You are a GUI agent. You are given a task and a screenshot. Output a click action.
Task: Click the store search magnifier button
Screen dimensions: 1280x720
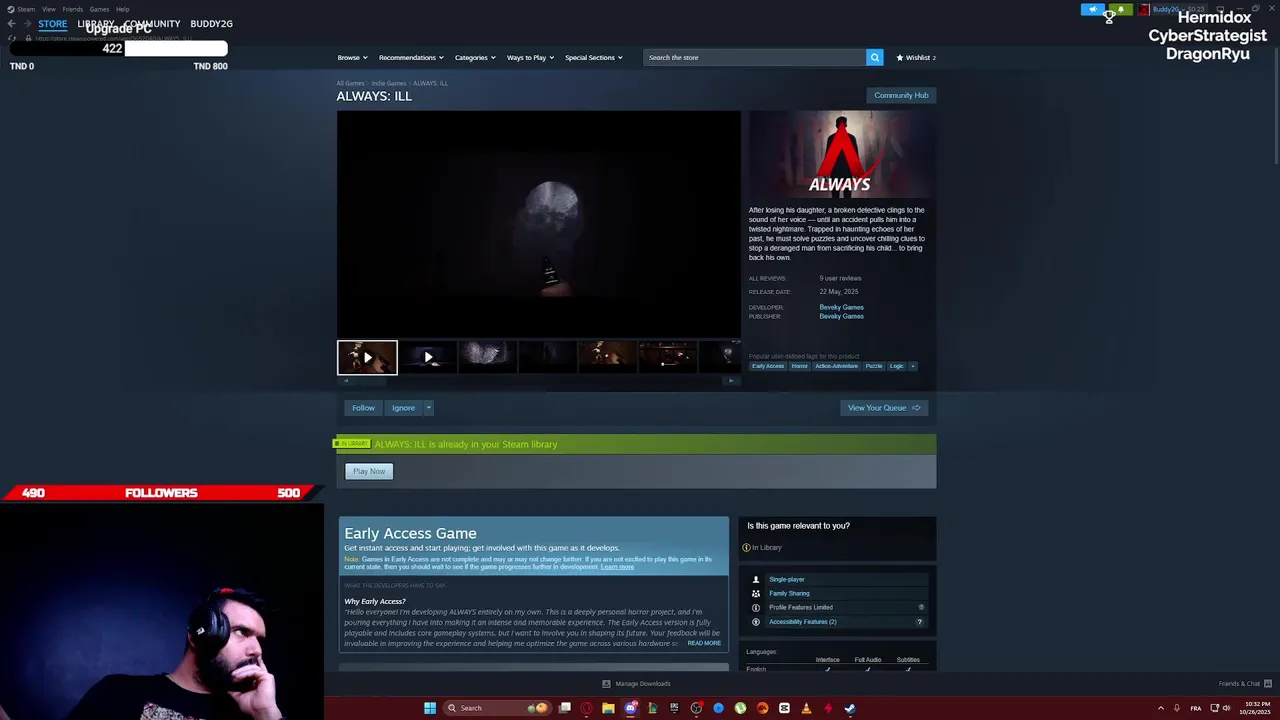click(x=874, y=57)
